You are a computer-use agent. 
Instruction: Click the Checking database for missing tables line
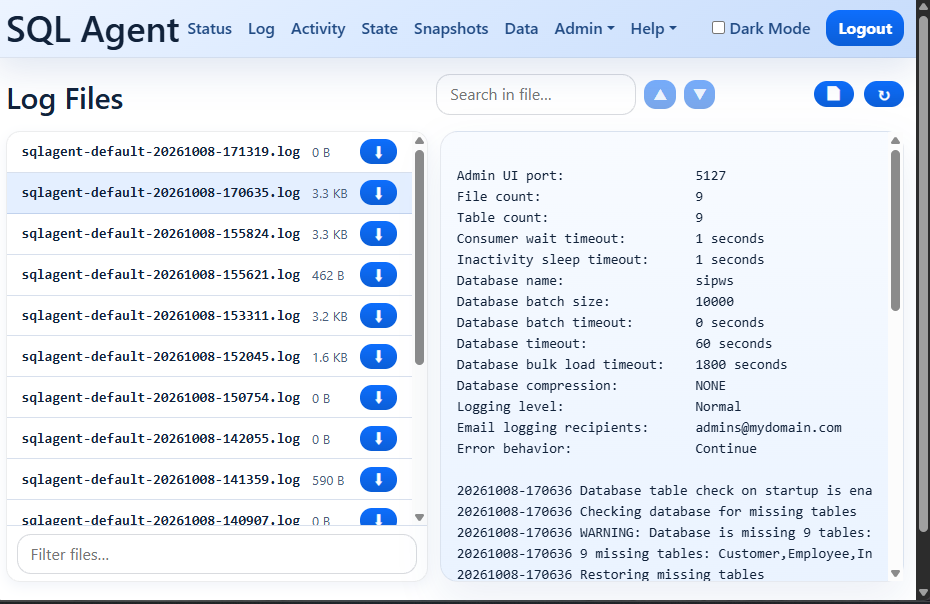click(x=657, y=511)
